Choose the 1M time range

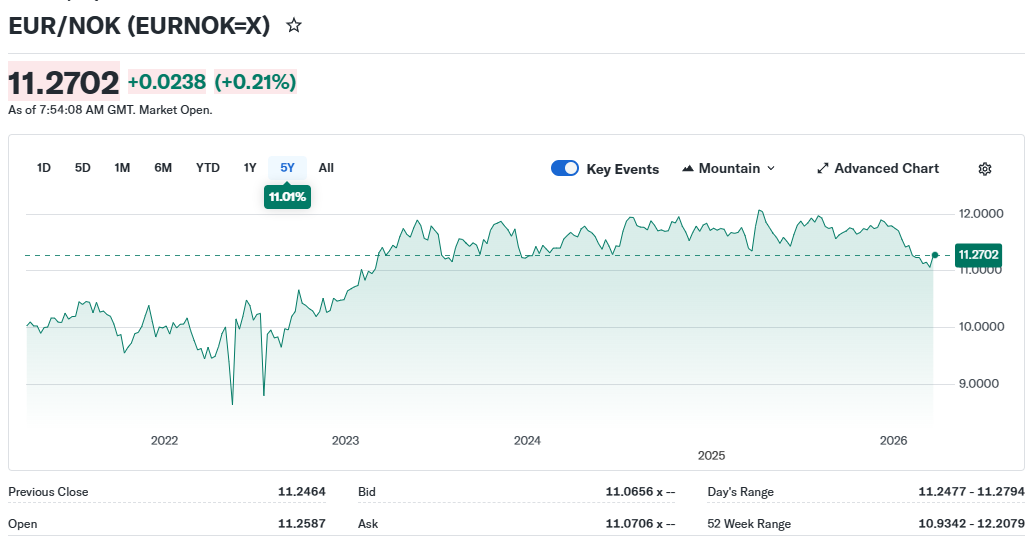pos(122,168)
